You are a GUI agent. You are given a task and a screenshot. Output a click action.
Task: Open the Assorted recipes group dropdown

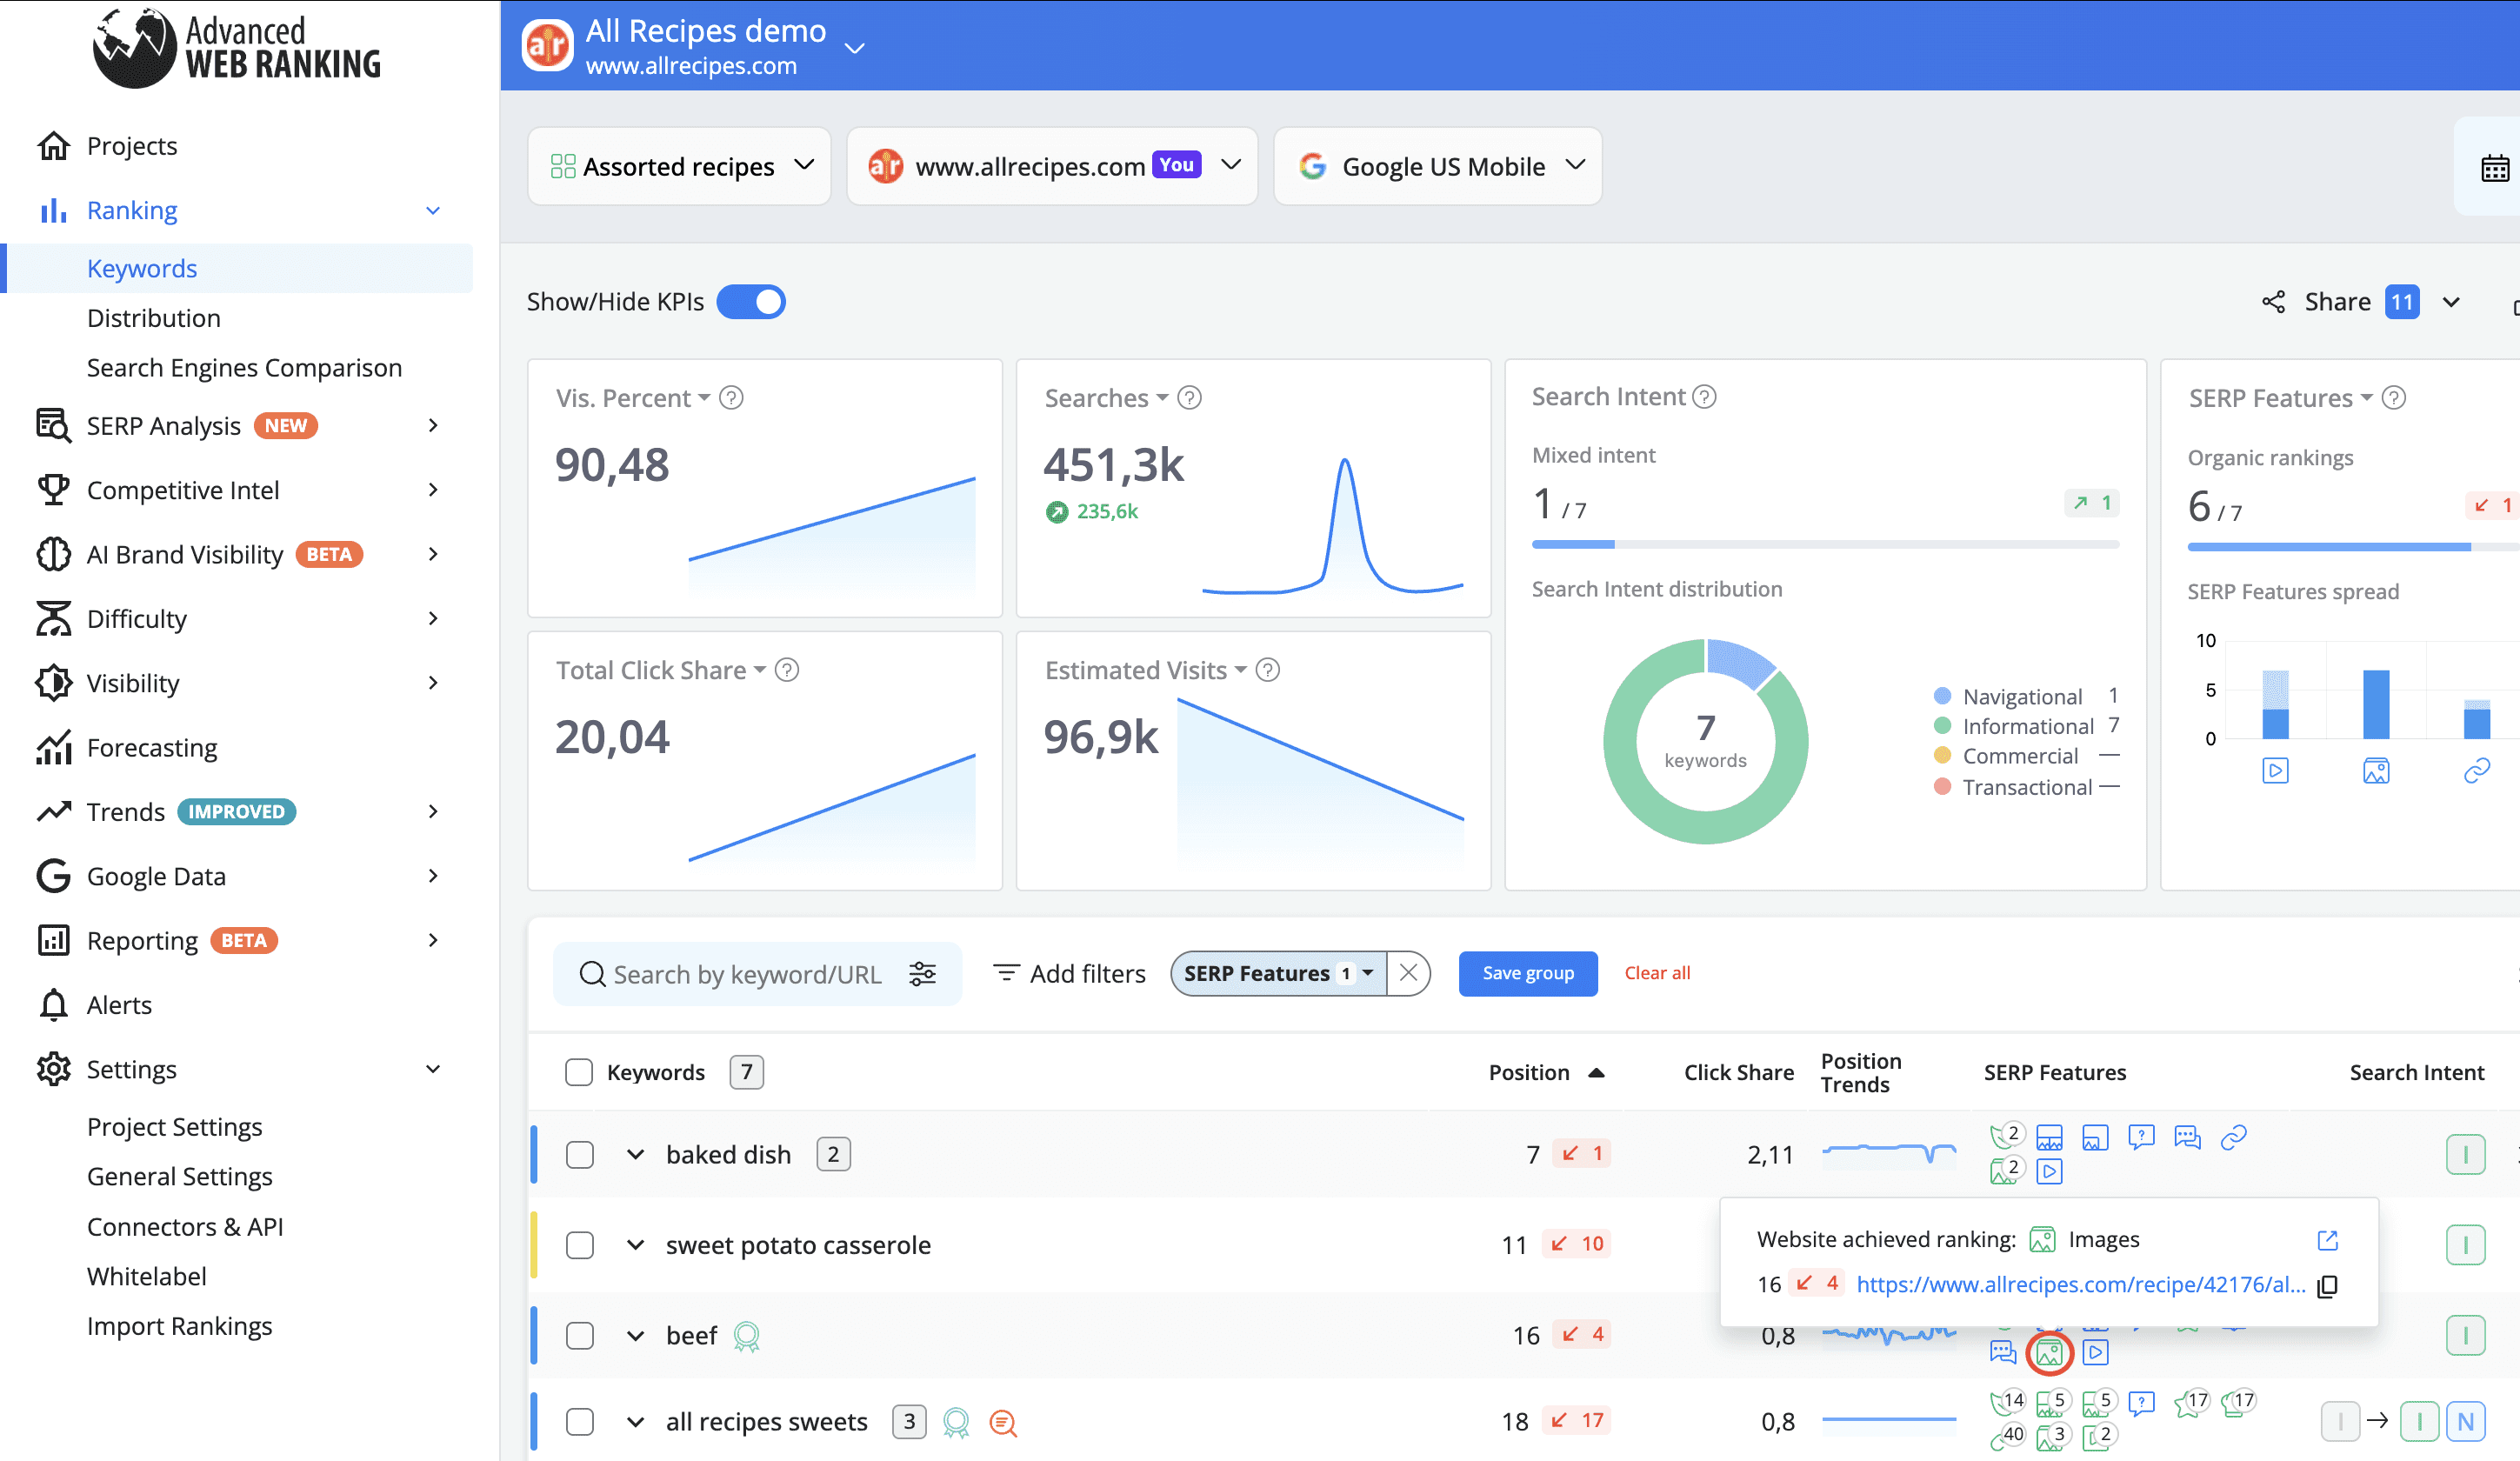click(x=679, y=166)
